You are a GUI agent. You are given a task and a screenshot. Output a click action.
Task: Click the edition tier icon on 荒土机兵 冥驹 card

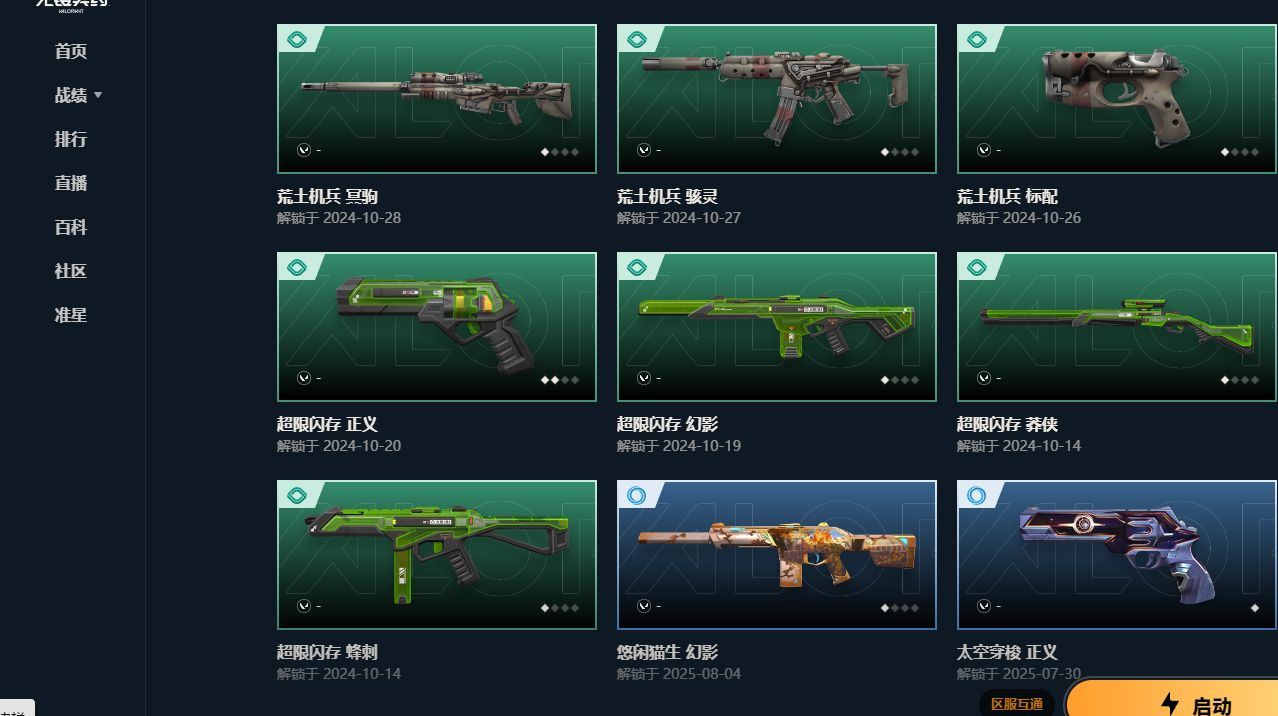[297, 40]
